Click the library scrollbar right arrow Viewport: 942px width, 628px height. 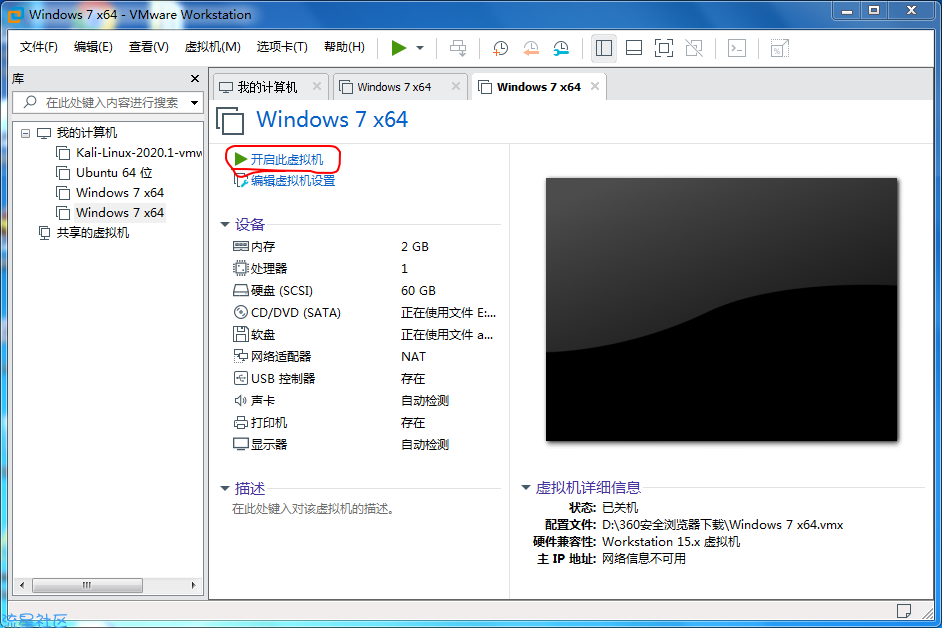coord(193,585)
